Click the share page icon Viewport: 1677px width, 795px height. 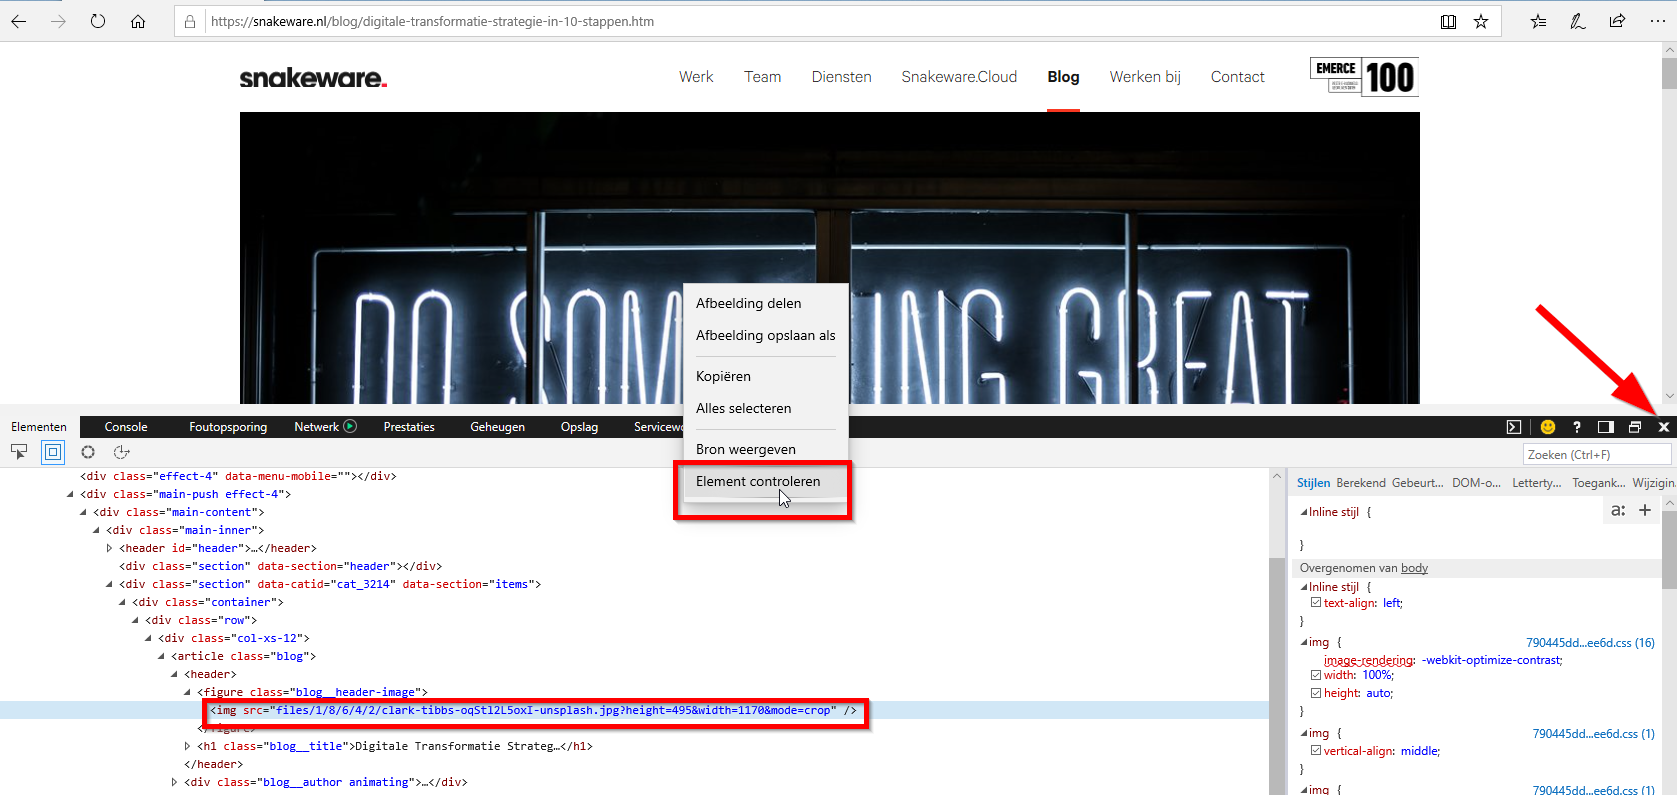pos(1617,21)
